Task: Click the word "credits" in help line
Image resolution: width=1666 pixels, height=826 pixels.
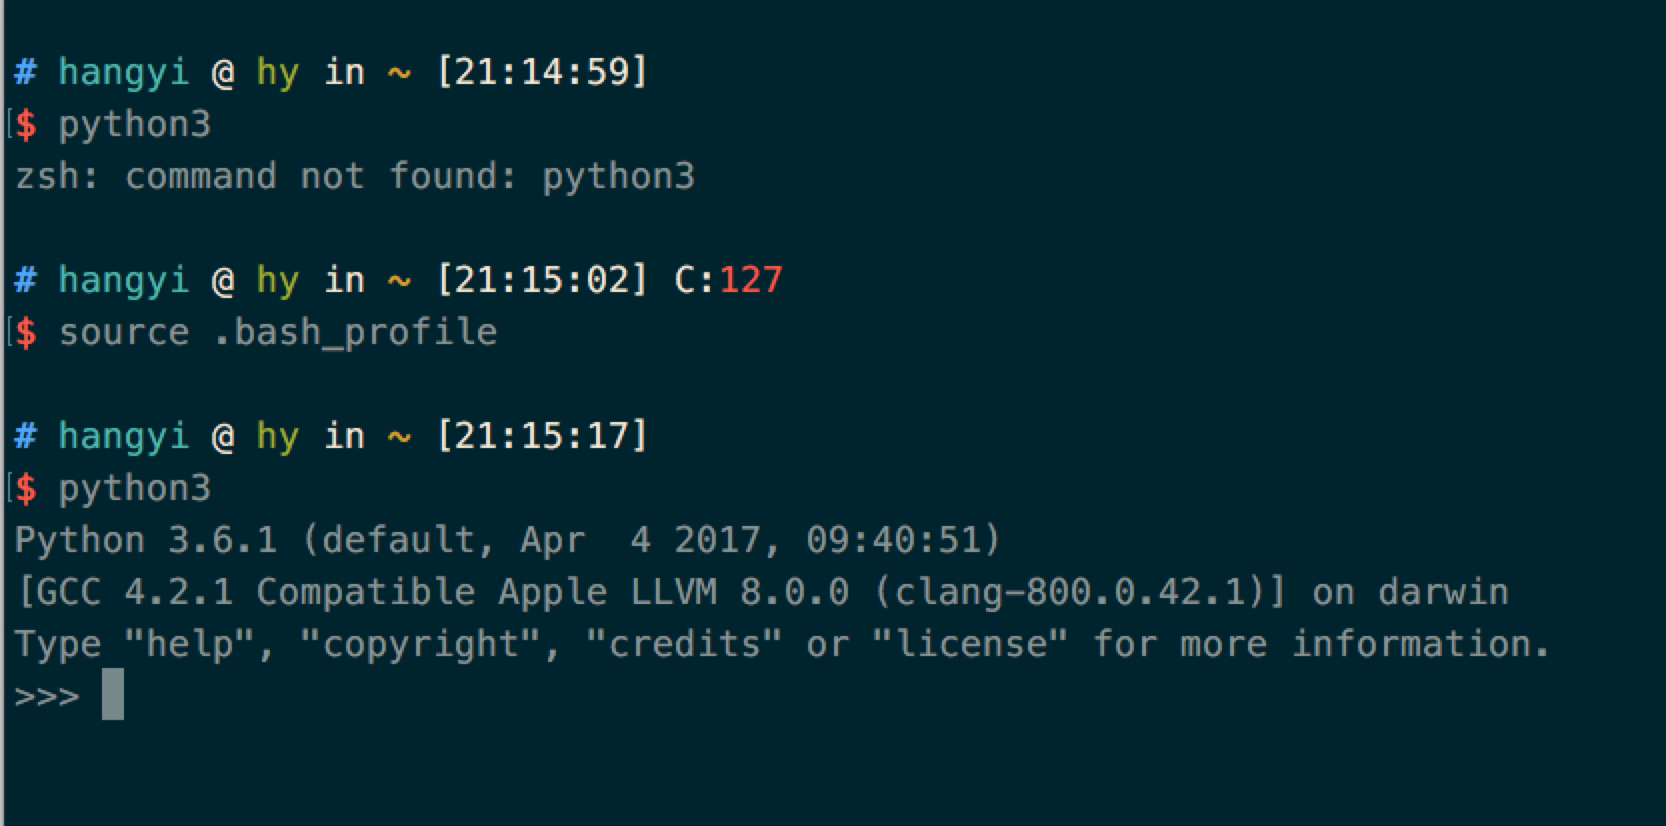Action: (x=684, y=644)
